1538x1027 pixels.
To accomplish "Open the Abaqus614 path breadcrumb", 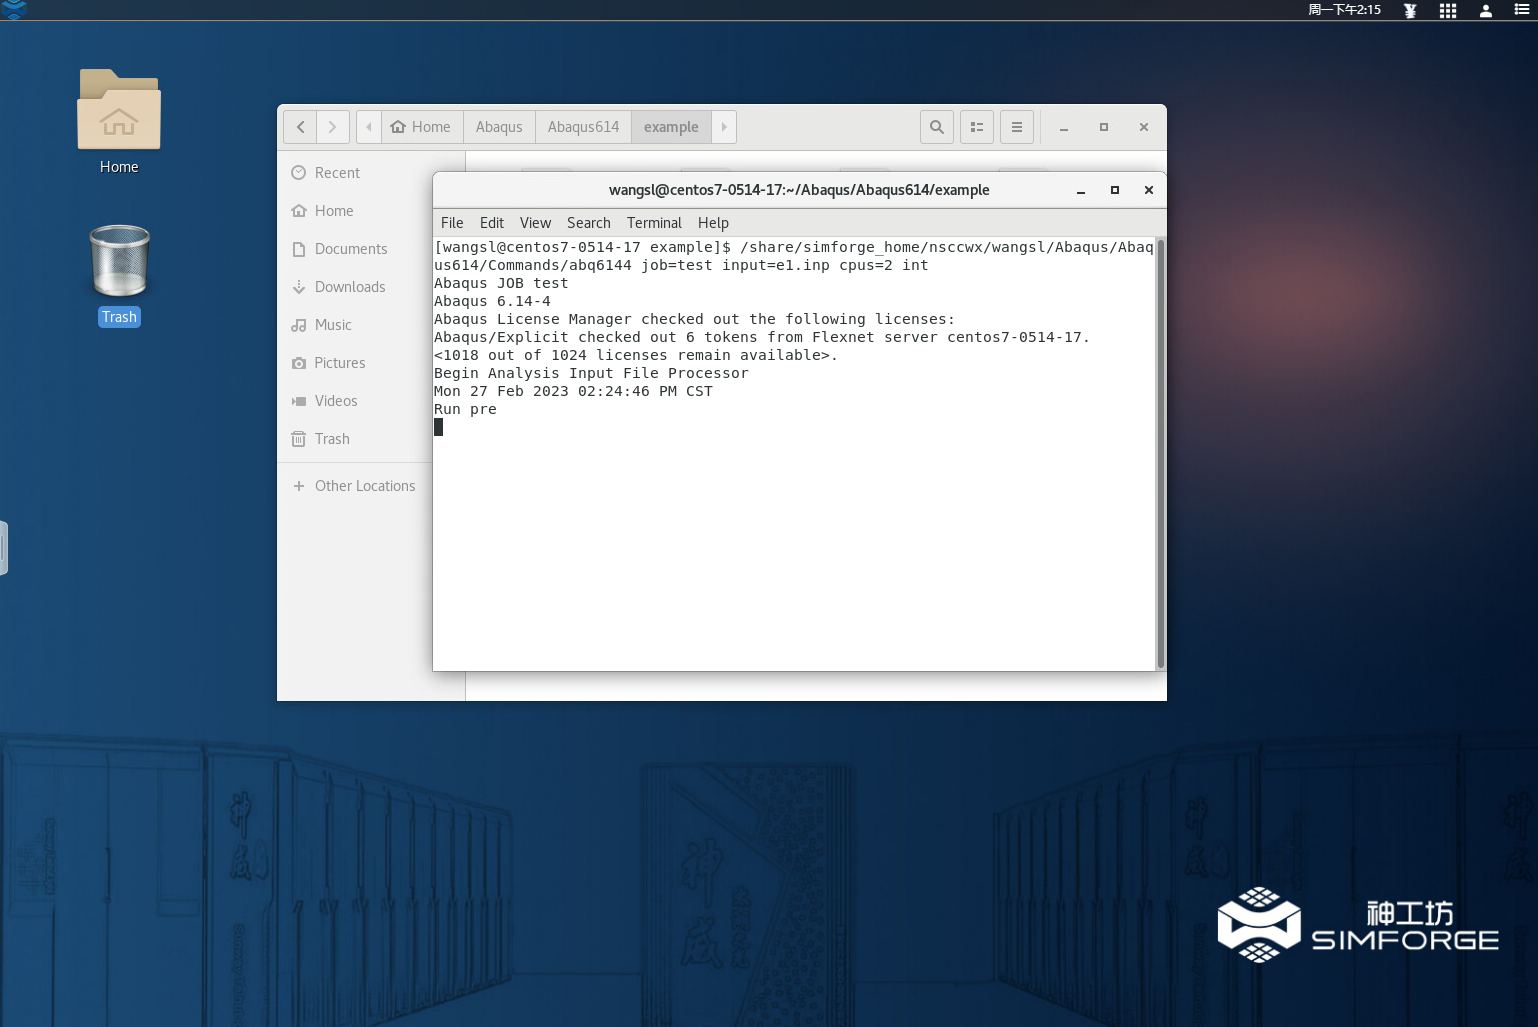I will pos(583,127).
